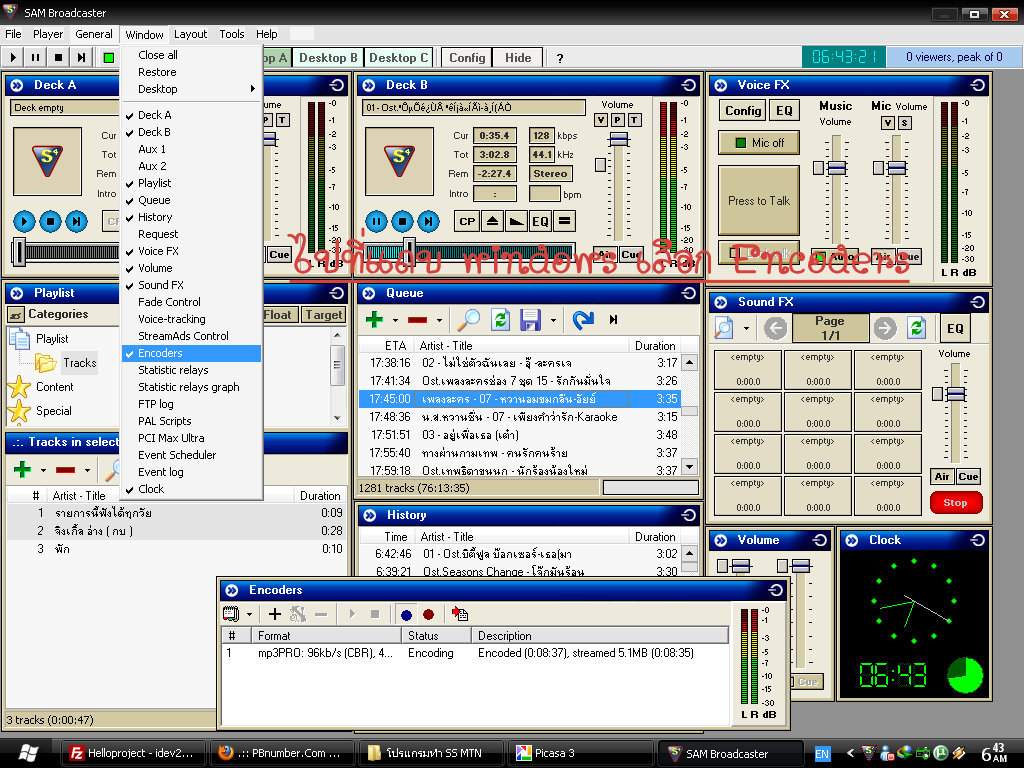
Task: Open the EQ on Deck B
Action: coord(540,221)
